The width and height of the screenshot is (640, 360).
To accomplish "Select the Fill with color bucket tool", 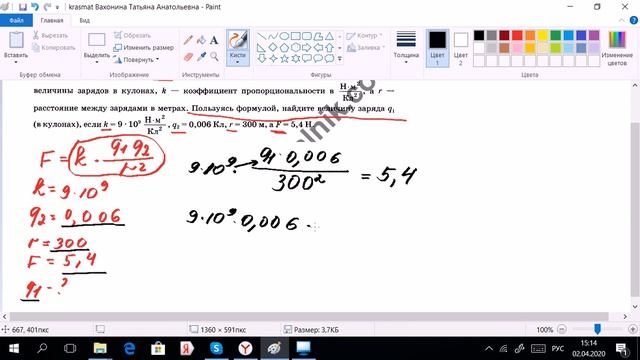I will (x=201, y=40).
